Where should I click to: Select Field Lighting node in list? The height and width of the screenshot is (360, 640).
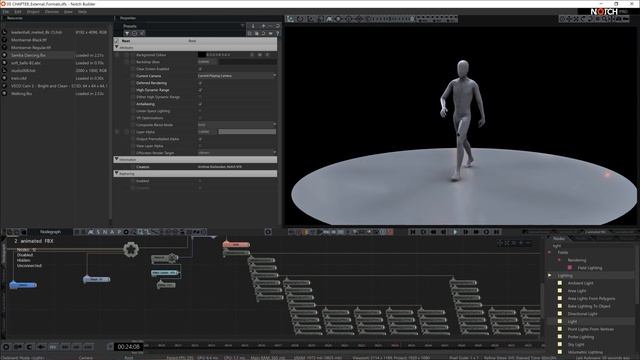click(590, 268)
